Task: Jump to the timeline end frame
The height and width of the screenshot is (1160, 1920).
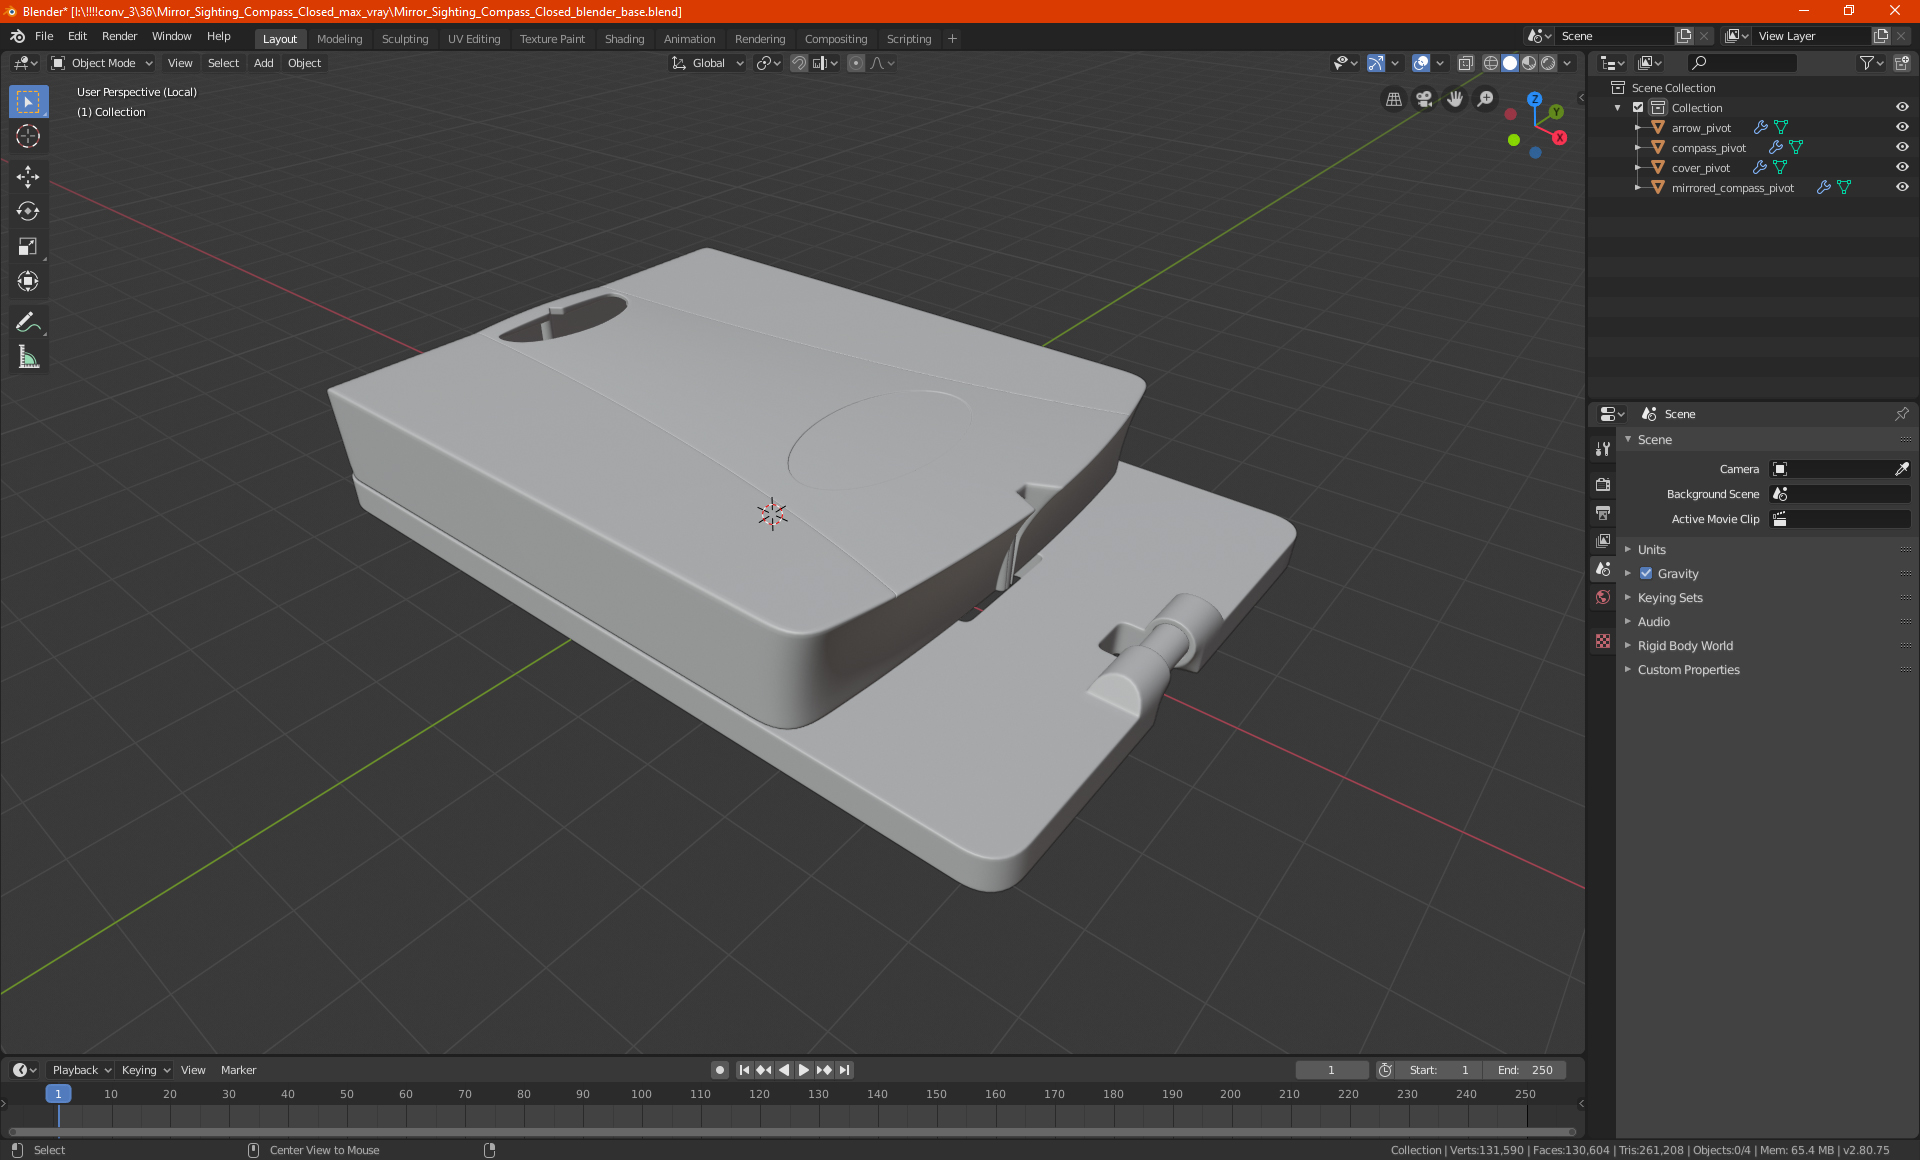Action: pyautogui.click(x=844, y=1070)
